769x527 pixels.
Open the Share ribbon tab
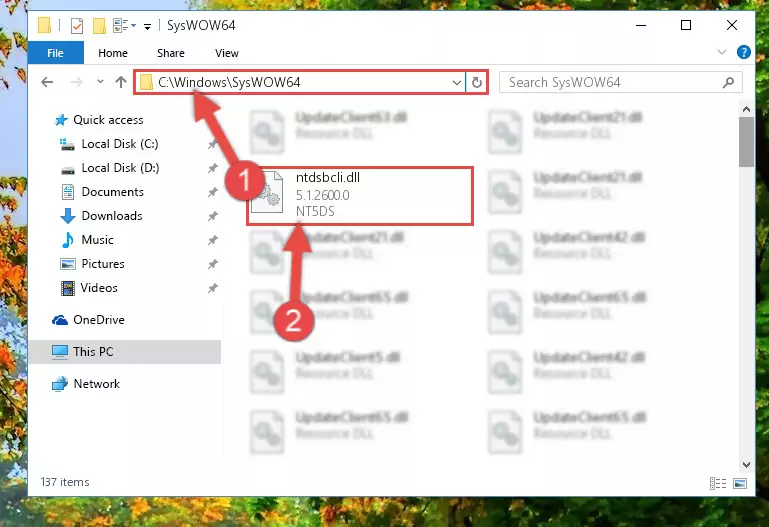[171, 53]
